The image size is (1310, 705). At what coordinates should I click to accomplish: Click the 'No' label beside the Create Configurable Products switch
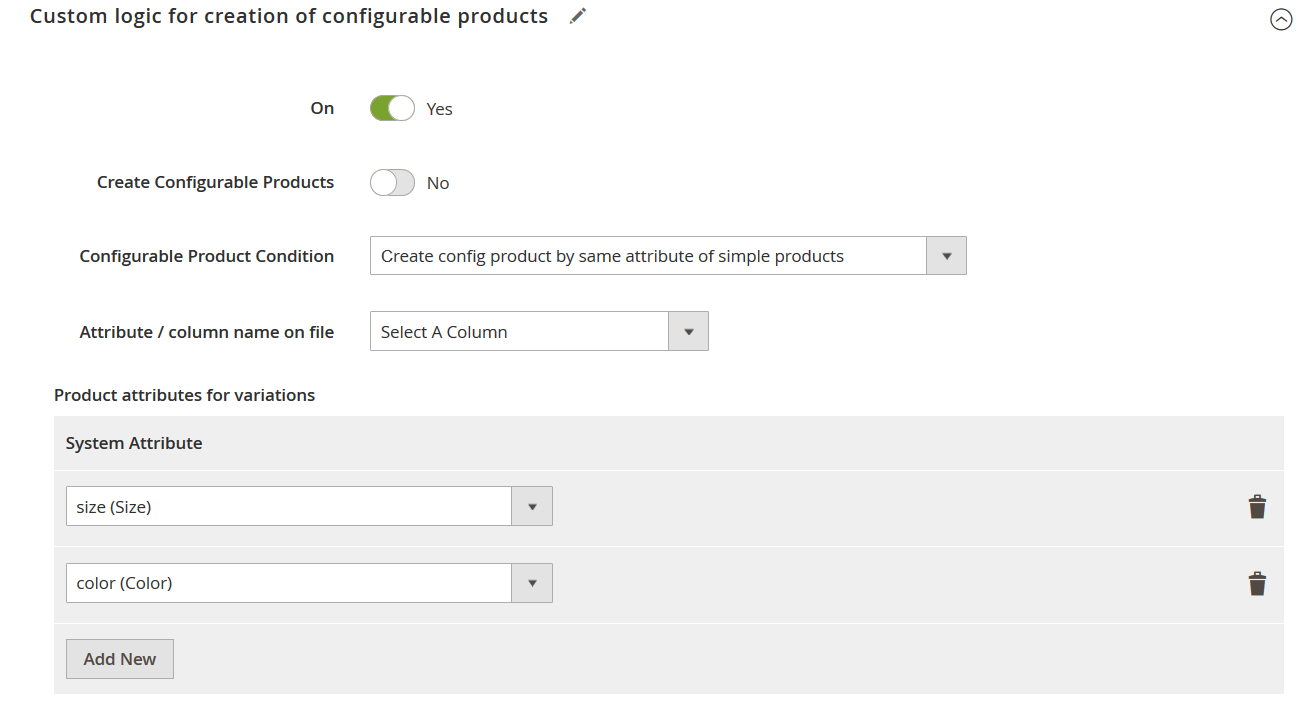coord(438,184)
